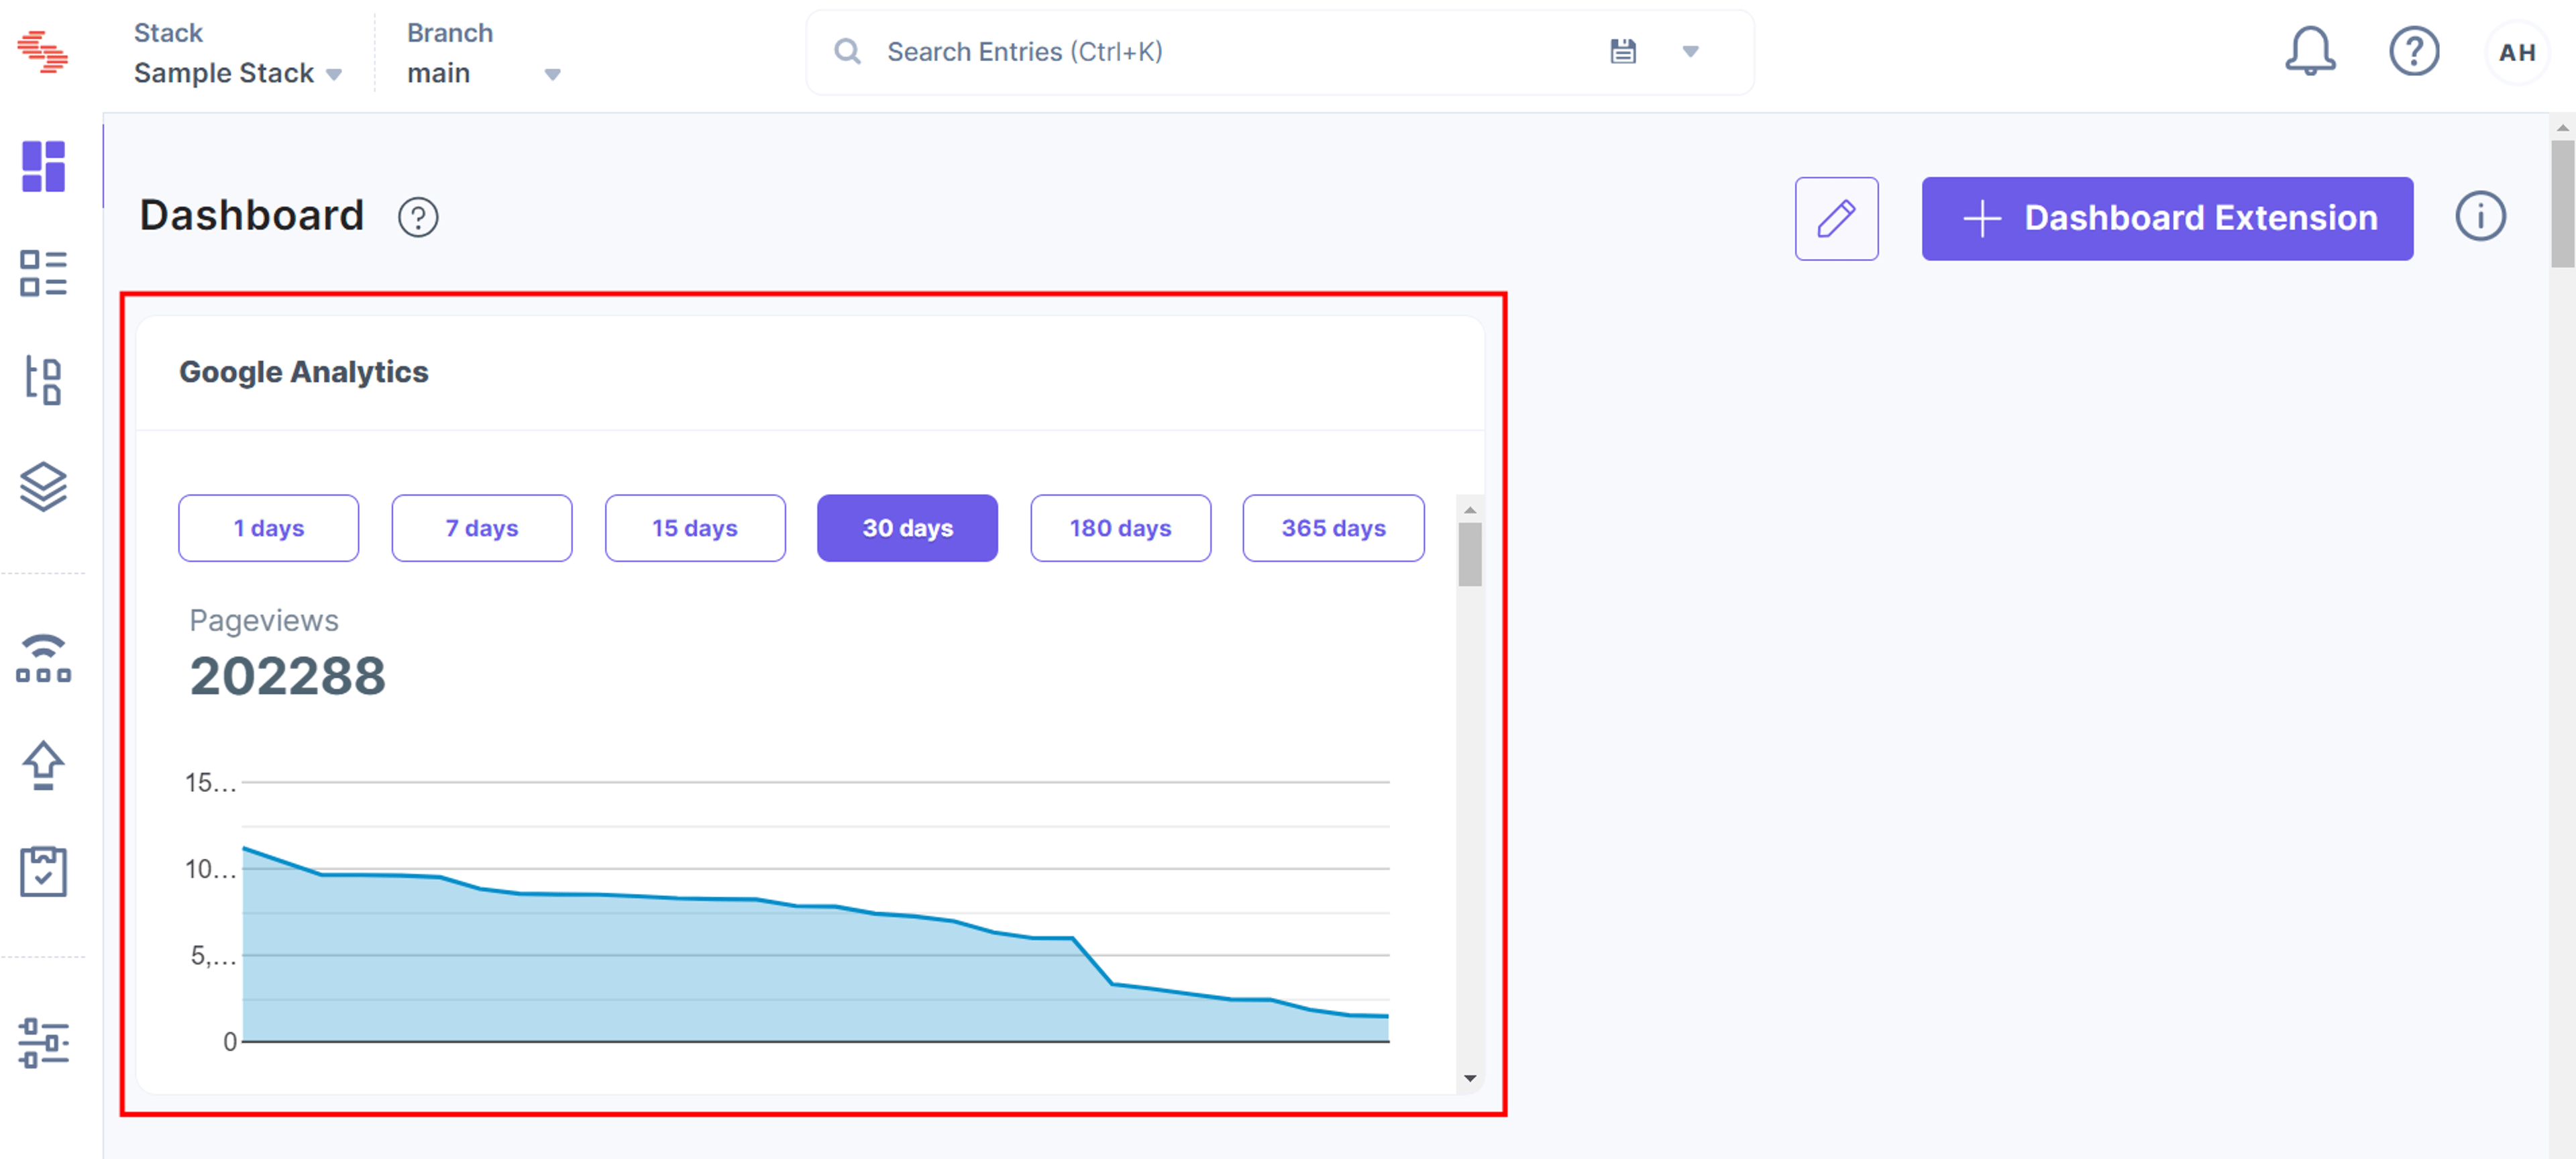The height and width of the screenshot is (1159, 2576).
Task: Click the pencil edit dashboard button
Action: (1836, 219)
